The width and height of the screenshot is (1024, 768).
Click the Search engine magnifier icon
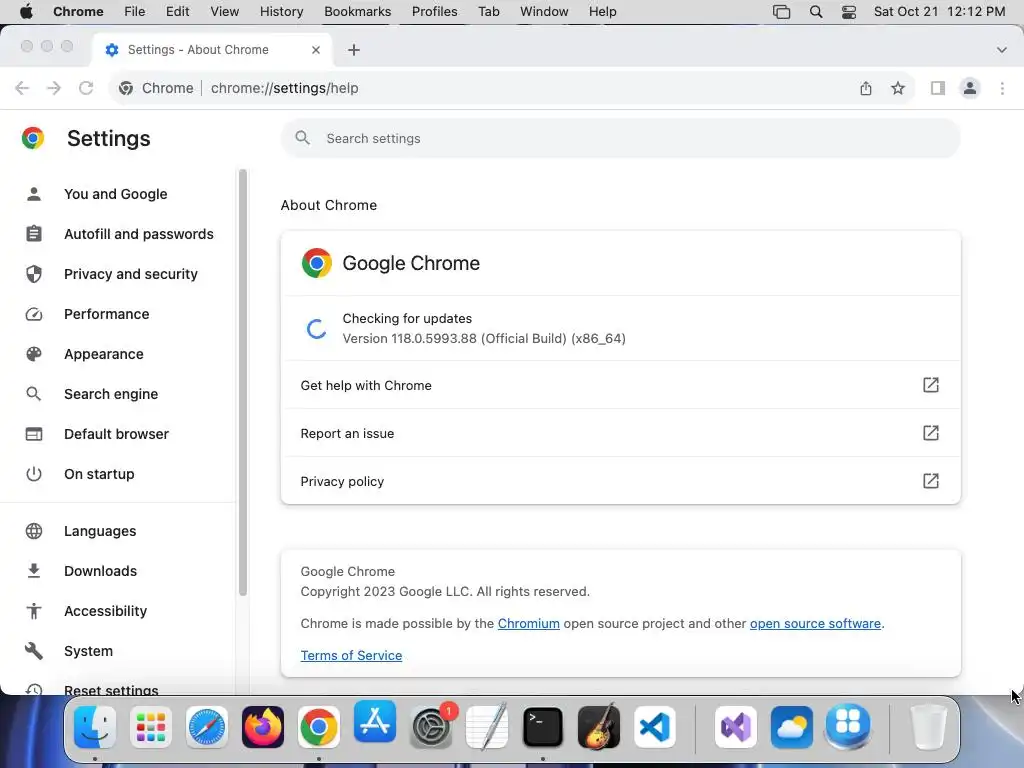(34, 394)
